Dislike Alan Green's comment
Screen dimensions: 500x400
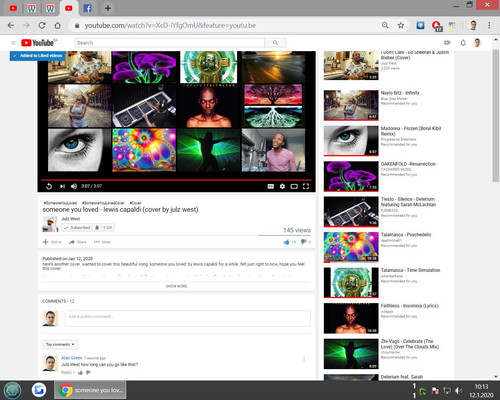(88, 373)
